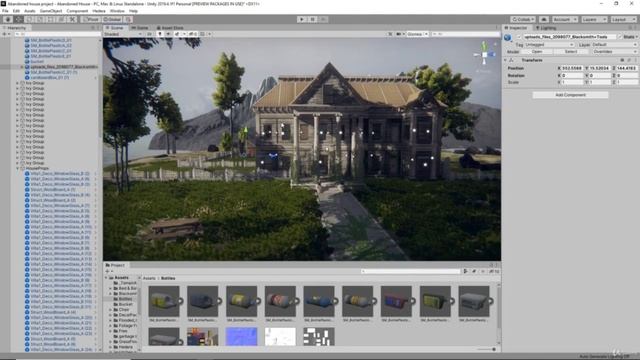Open the Layer dropdown in Inspector

[614, 44]
